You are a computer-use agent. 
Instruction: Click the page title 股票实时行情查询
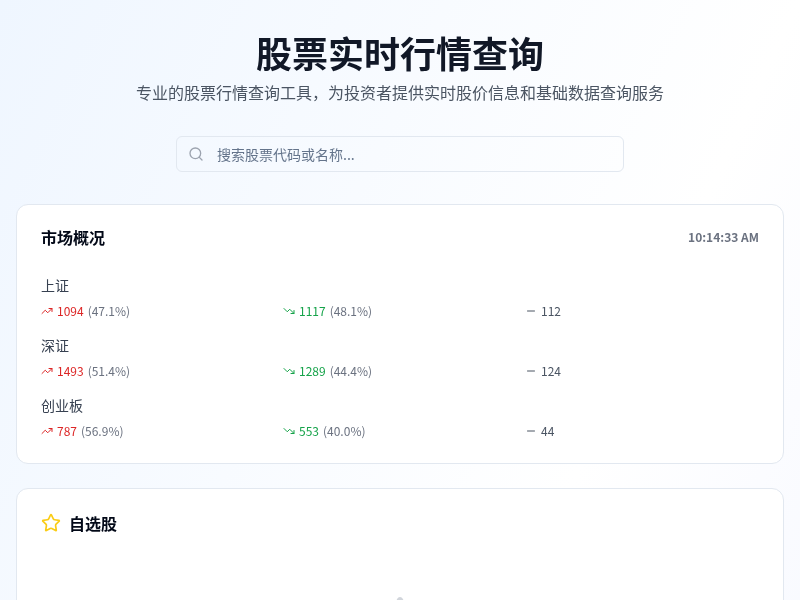[x=400, y=54]
